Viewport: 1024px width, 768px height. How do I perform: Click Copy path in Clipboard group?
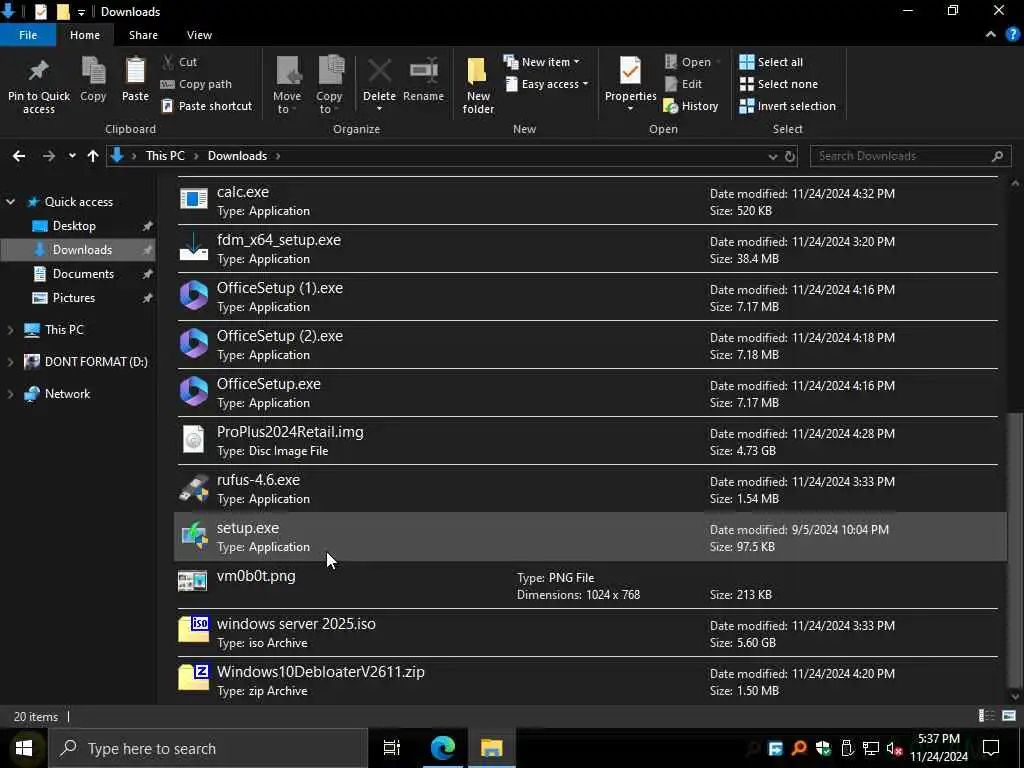click(196, 84)
